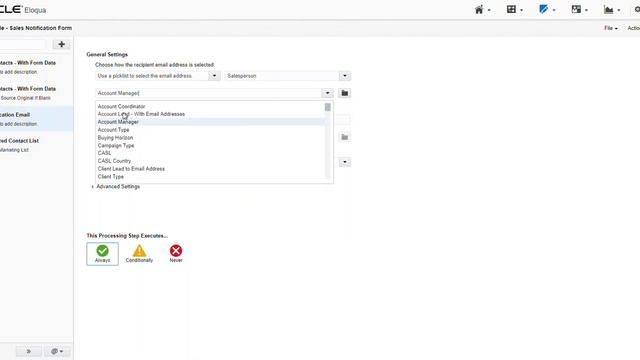Screen dimensions: 640x360
Task: Open the blue assets icon menu
Action: [547, 9]
